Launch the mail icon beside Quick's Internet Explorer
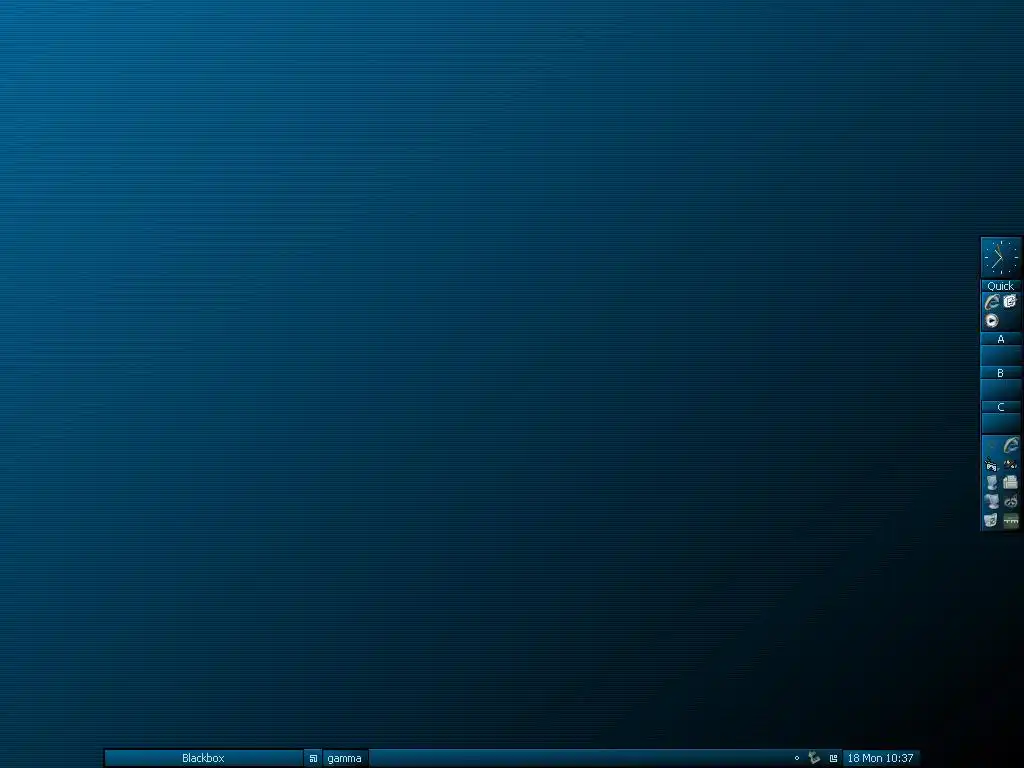Image resolution: width=1024 pixels, height=768 pixels. 1010,301
